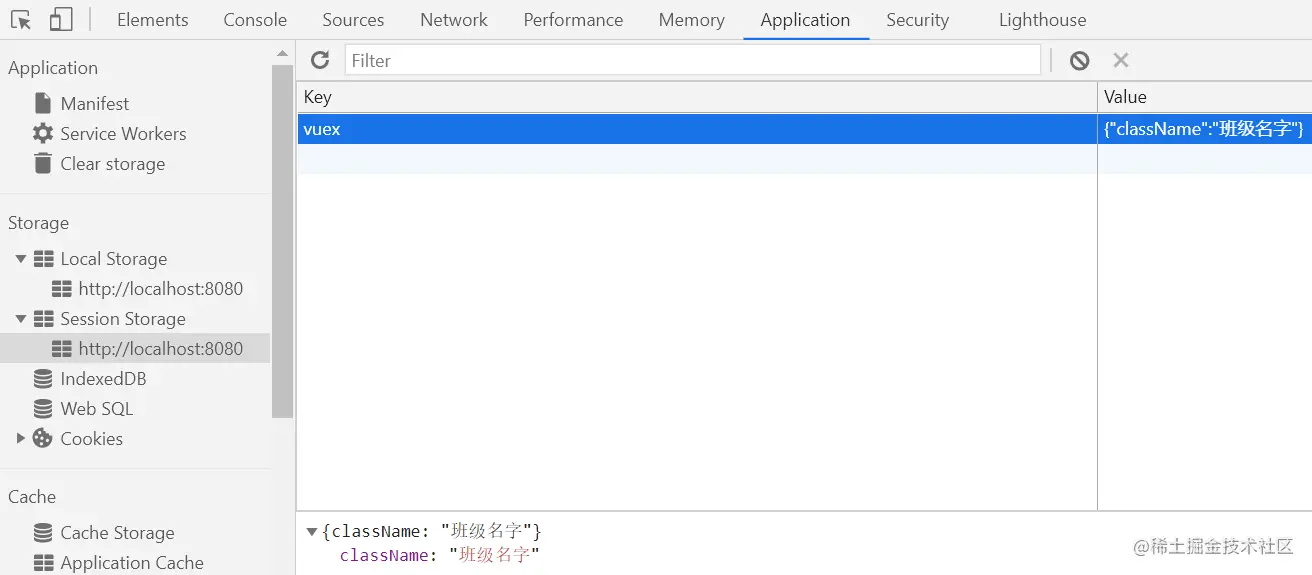The width and height of the screenshot is (1312, 575).
Task: Open the Cache Storage item
Action: pyautogui.click(x=117, y=533)
